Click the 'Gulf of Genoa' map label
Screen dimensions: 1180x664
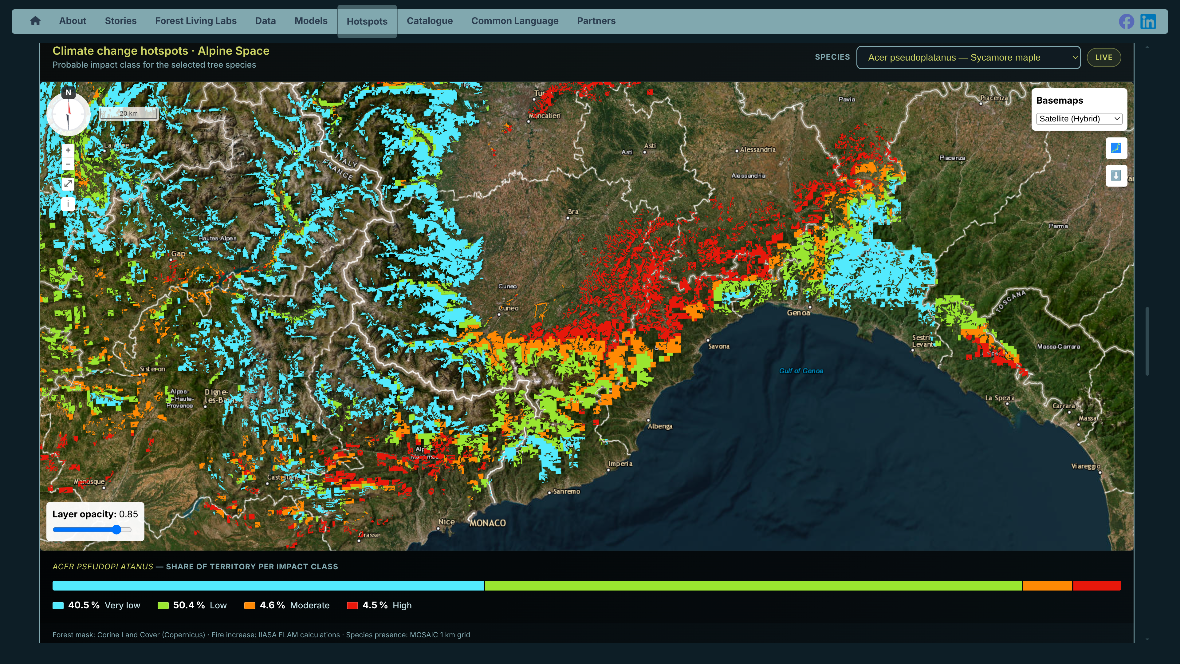click(801, 370)
